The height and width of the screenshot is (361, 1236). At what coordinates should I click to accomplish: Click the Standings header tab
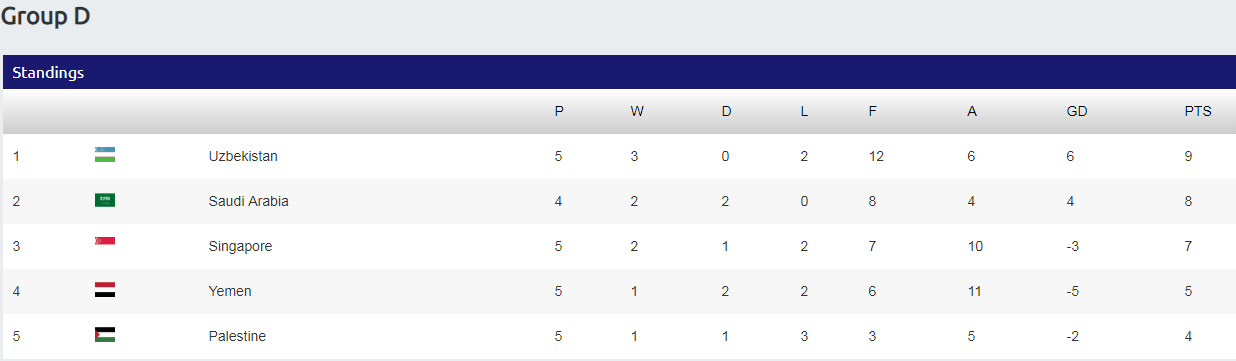pyautogui.click(x=48, y=72)
